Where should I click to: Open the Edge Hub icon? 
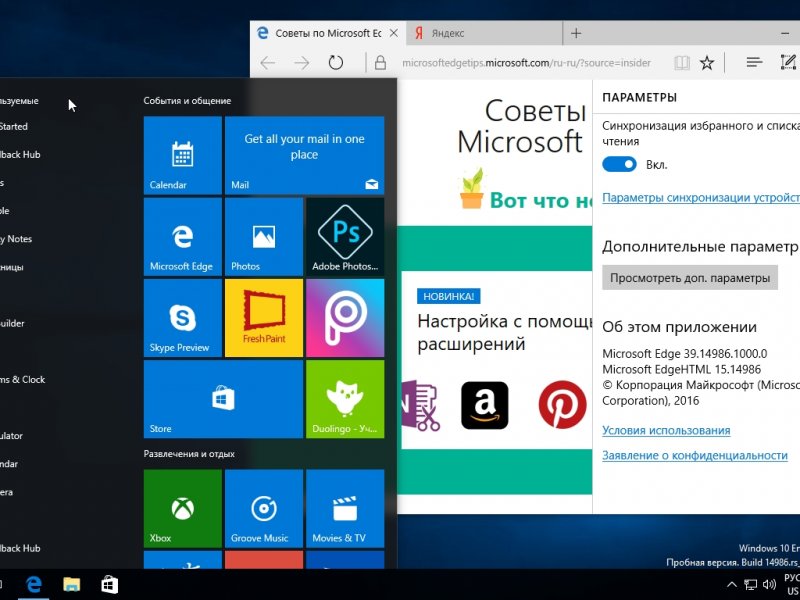(x=754, y=63)
